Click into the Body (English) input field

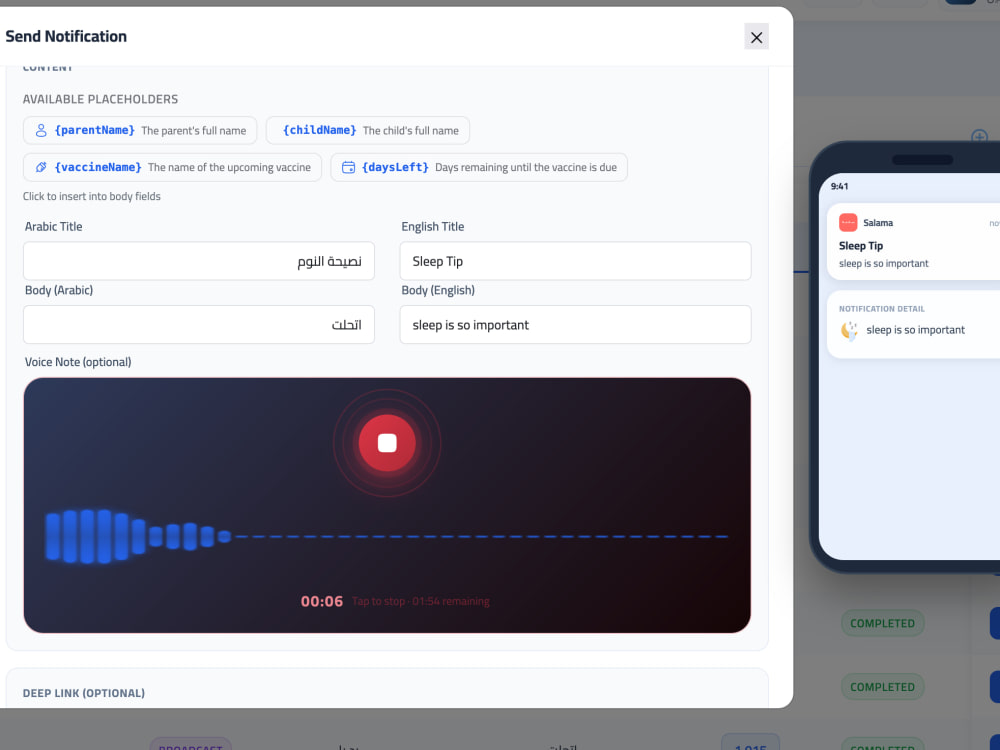[x=575, y=325]
